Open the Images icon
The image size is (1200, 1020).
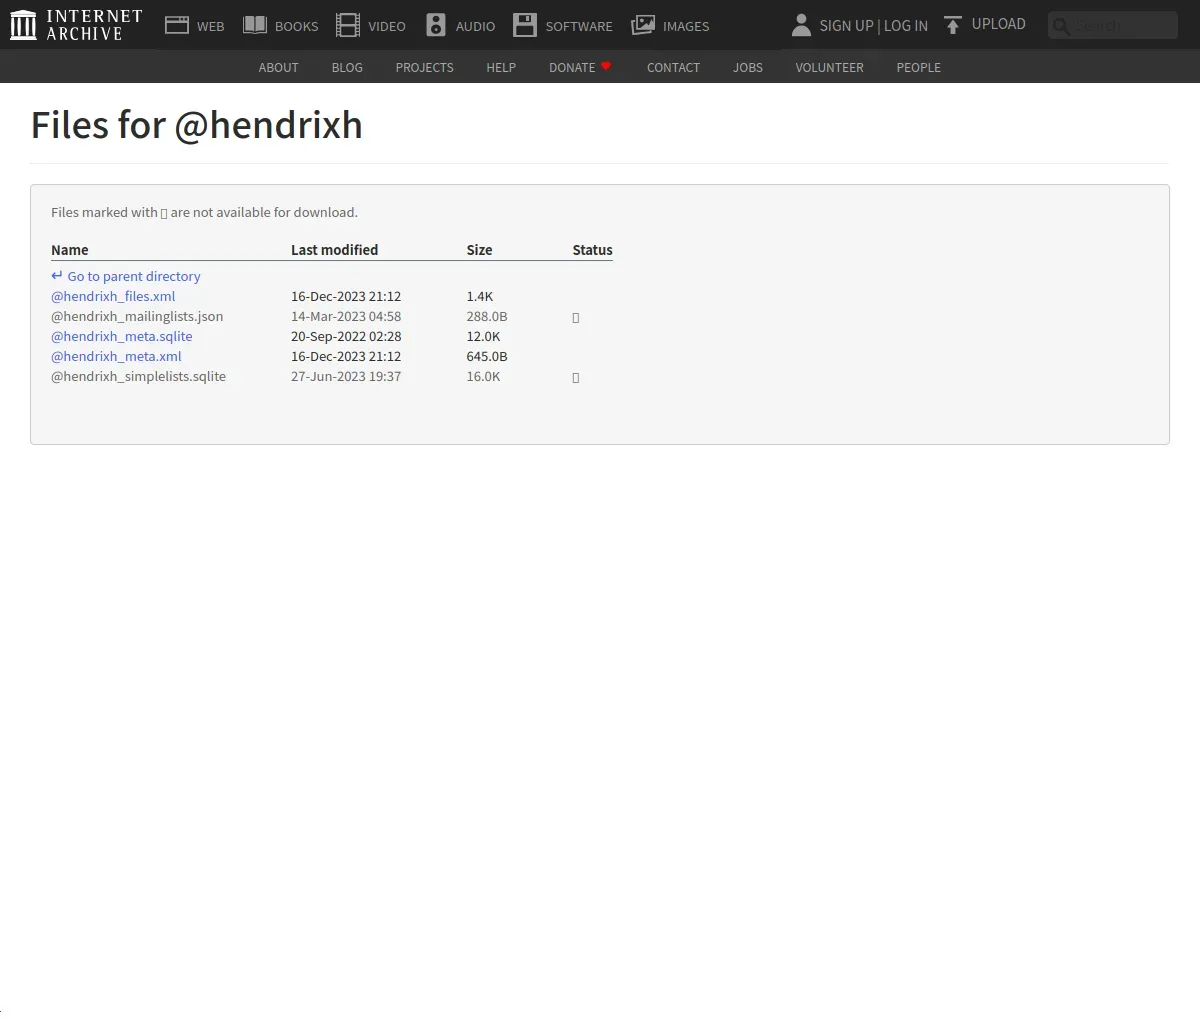[x=643, y=25]
